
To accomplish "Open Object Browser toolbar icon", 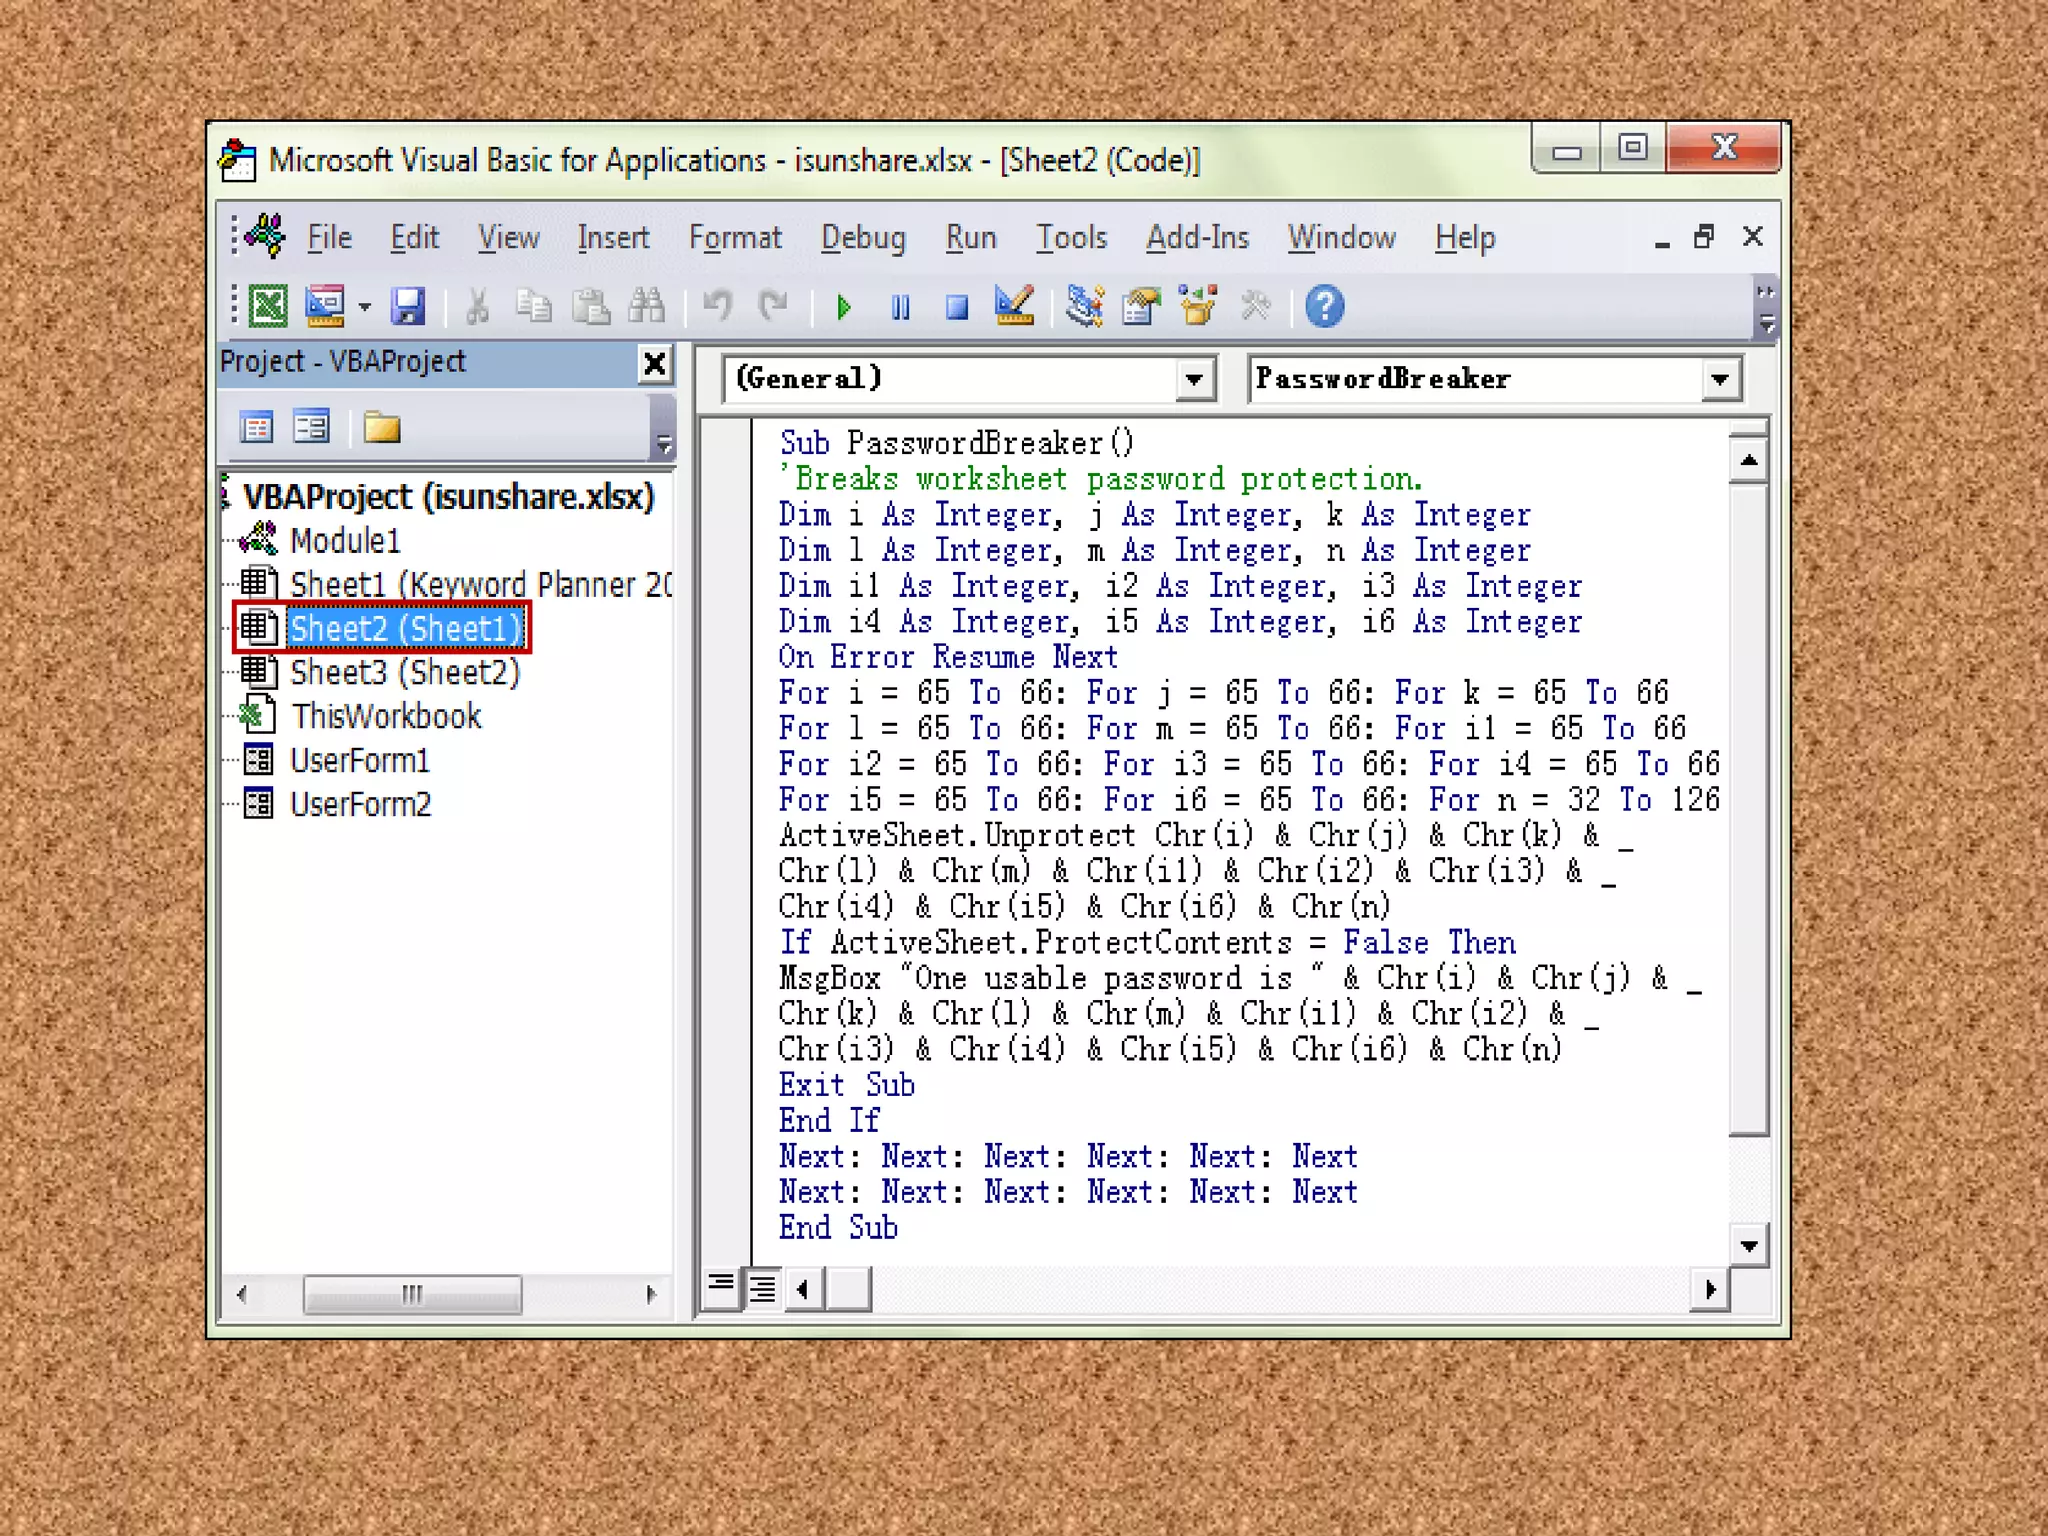I will click(1197, 306).
